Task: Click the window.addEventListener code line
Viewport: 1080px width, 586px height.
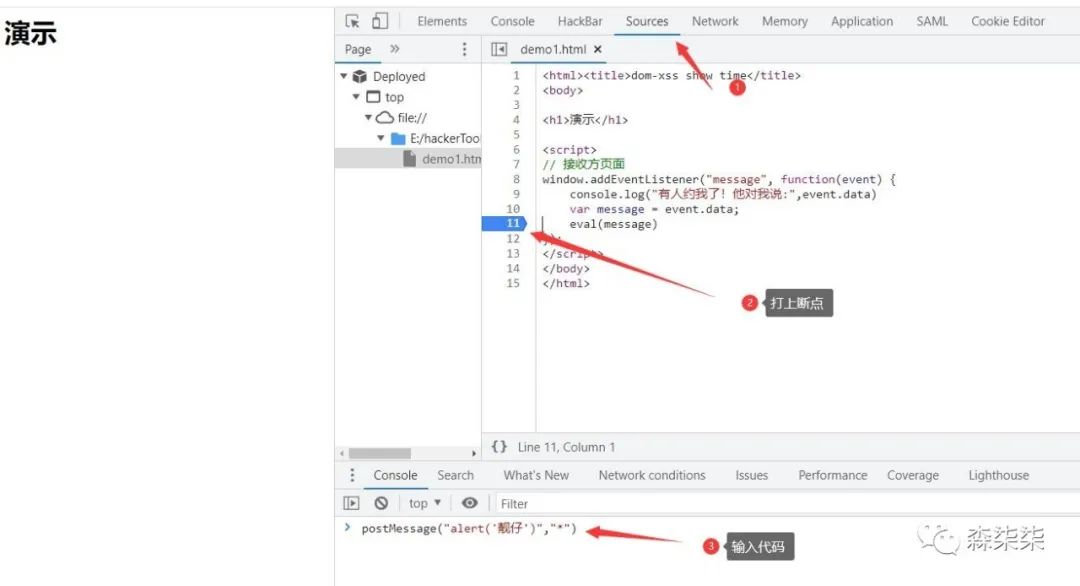Action: click(718, 179)
